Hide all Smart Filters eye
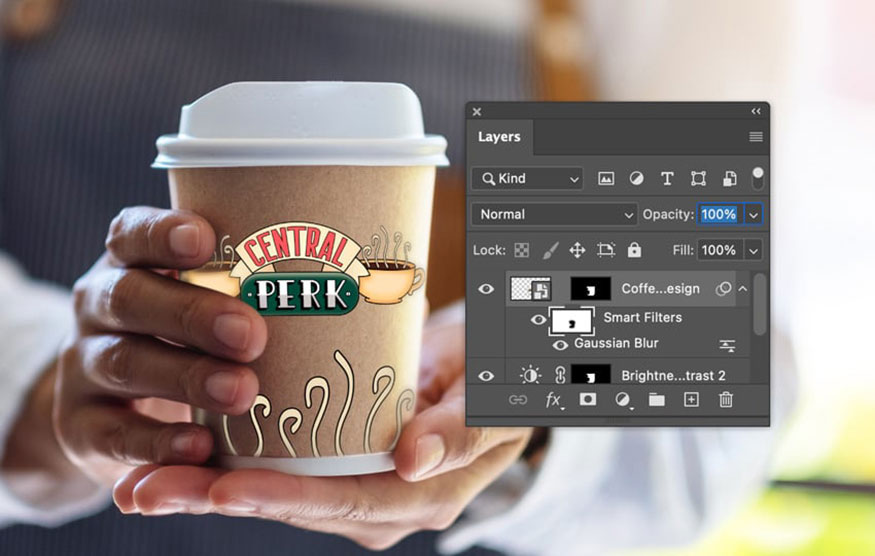Viewport: 875px width, 556px height. tap(538, 320)
